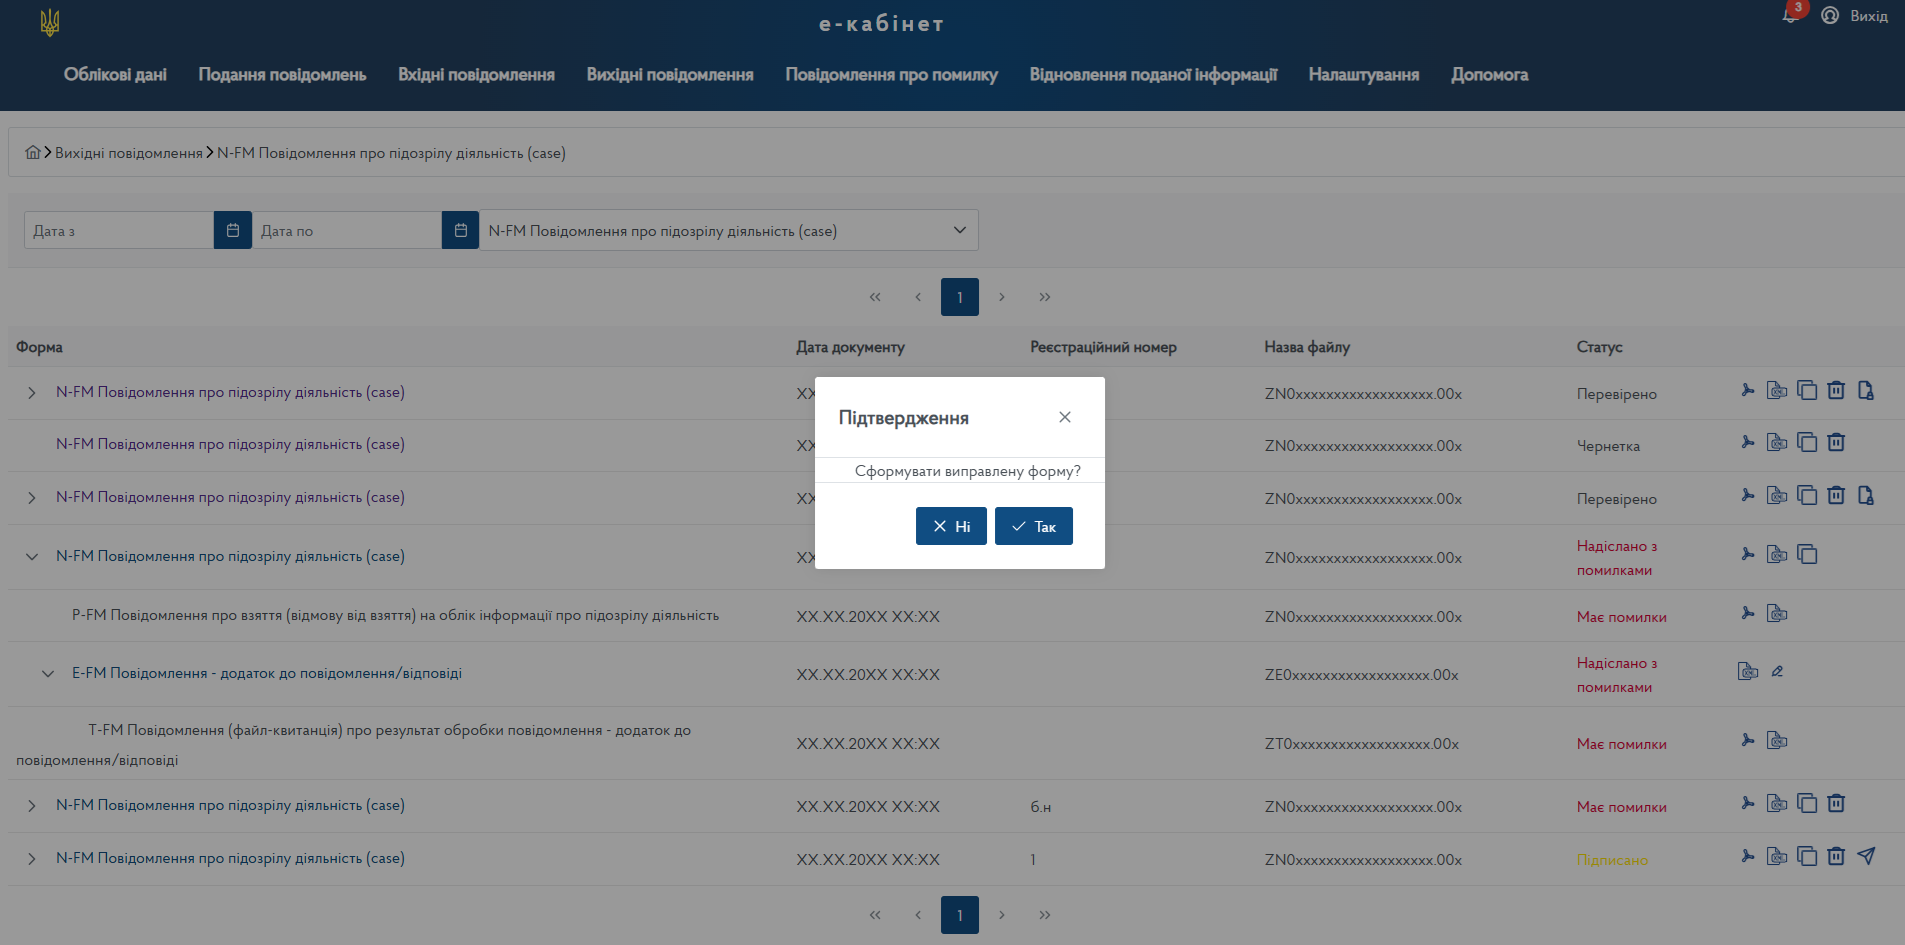The width and height of the screenshot is (1905, 945).
Task: Collapse the N-FM row Надіслано з помилками
Action: click(32, 557)
